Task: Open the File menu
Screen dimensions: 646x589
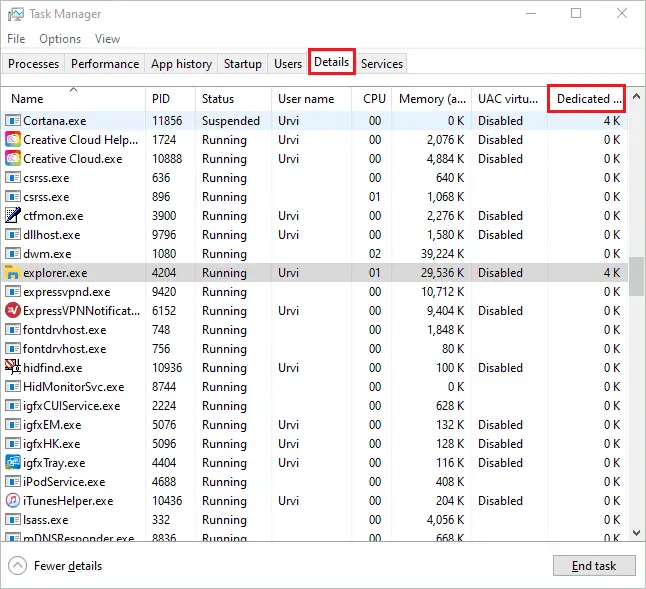Action: tap(16, 39)
